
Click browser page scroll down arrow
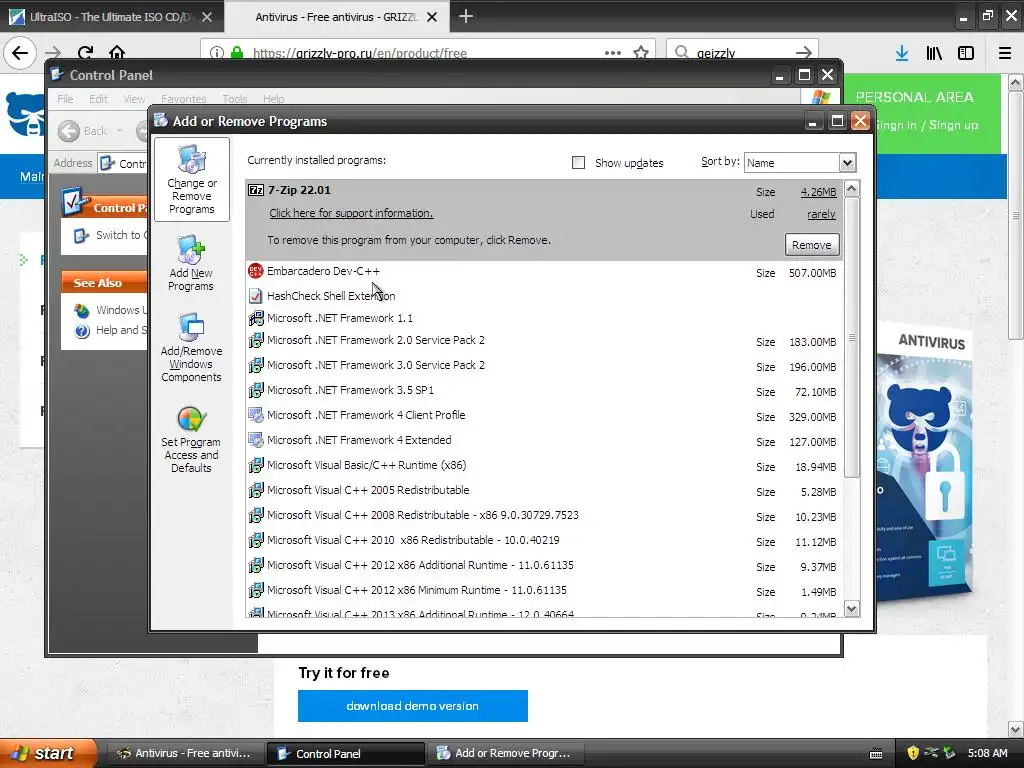pyautogui.click(x=1016, y=729)
